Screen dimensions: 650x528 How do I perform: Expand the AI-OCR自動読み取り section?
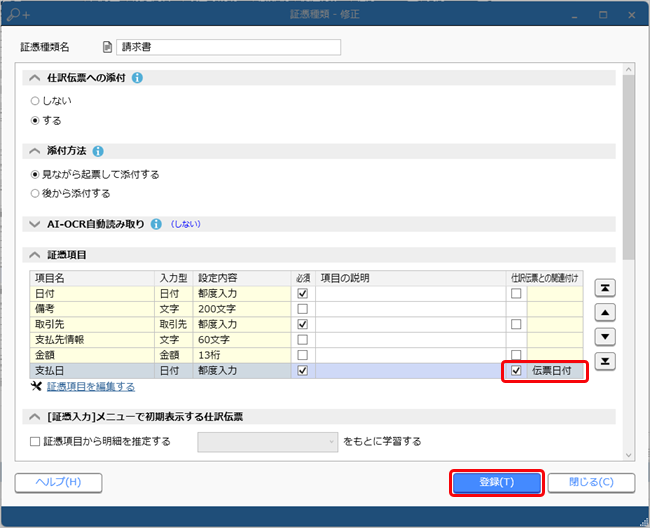pyautogui.click(x=35, y=224)
